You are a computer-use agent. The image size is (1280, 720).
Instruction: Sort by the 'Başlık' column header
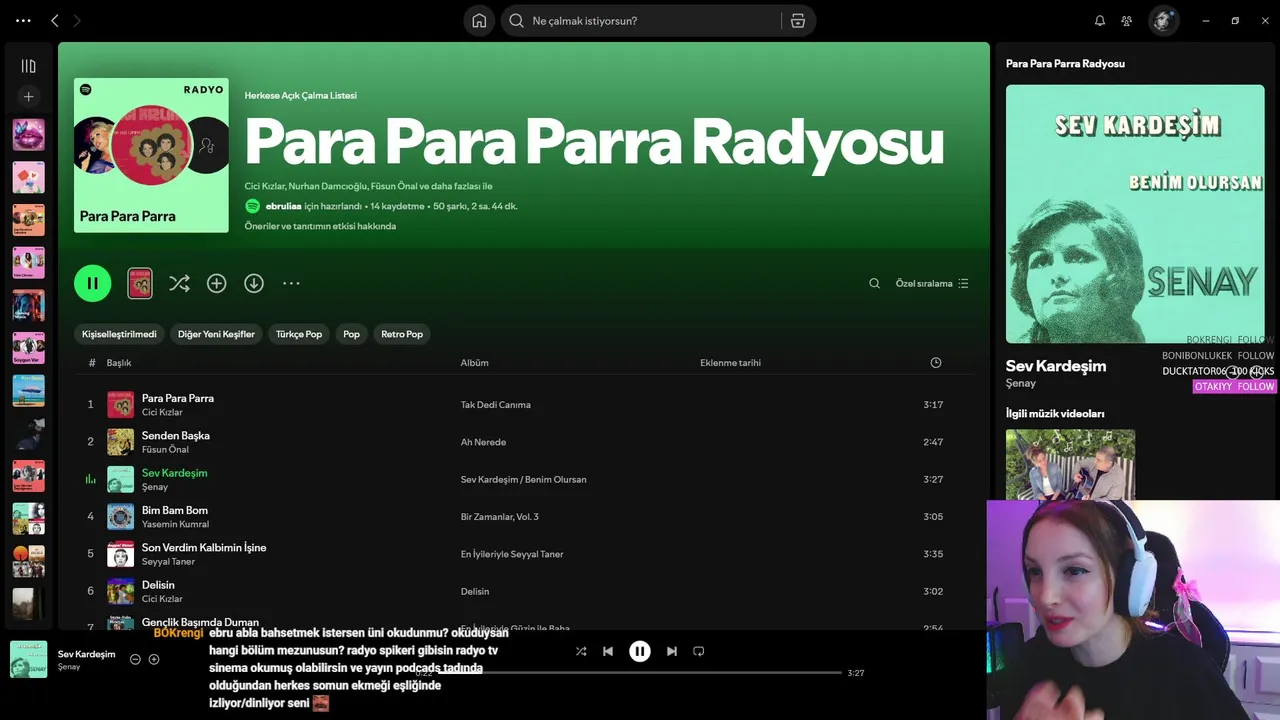tap(119, 363)
